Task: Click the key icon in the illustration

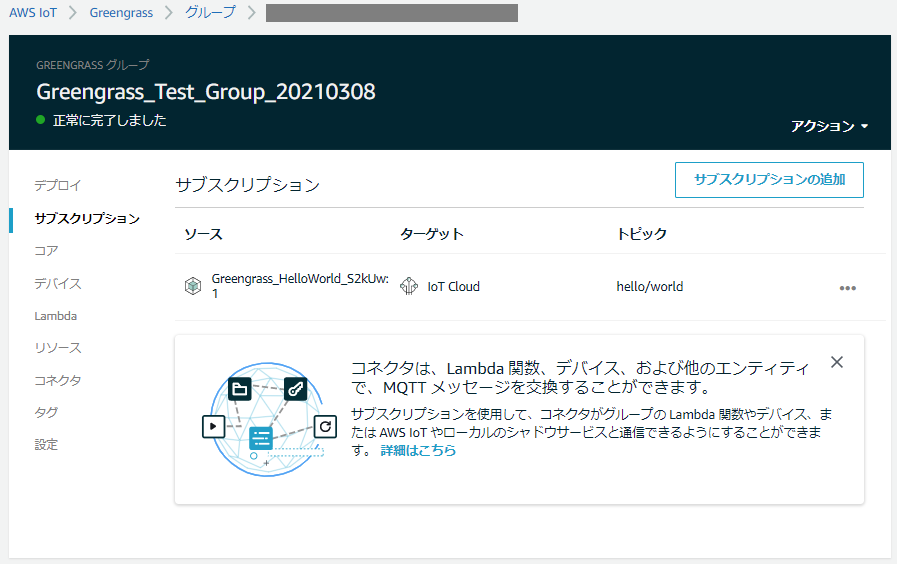Action: pos(295,390)
